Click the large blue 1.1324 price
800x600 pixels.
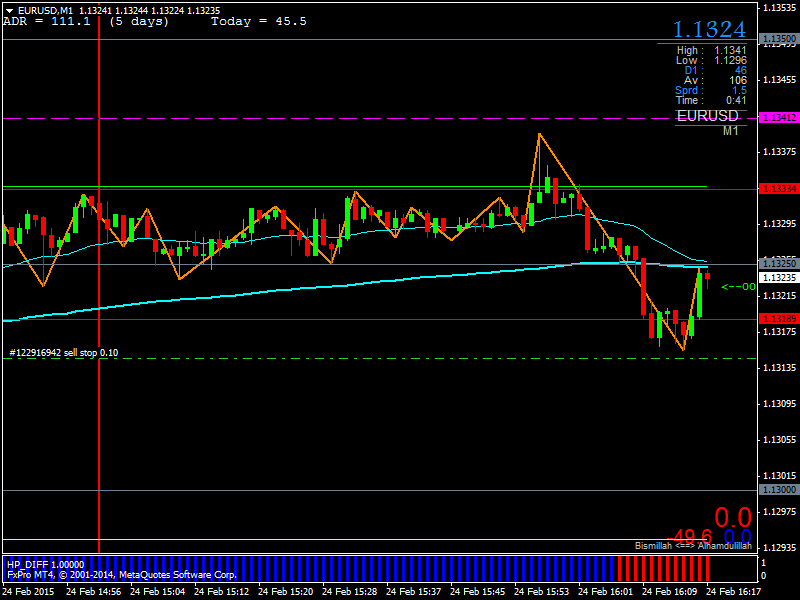pyautogui.click(x=709, y=30)
